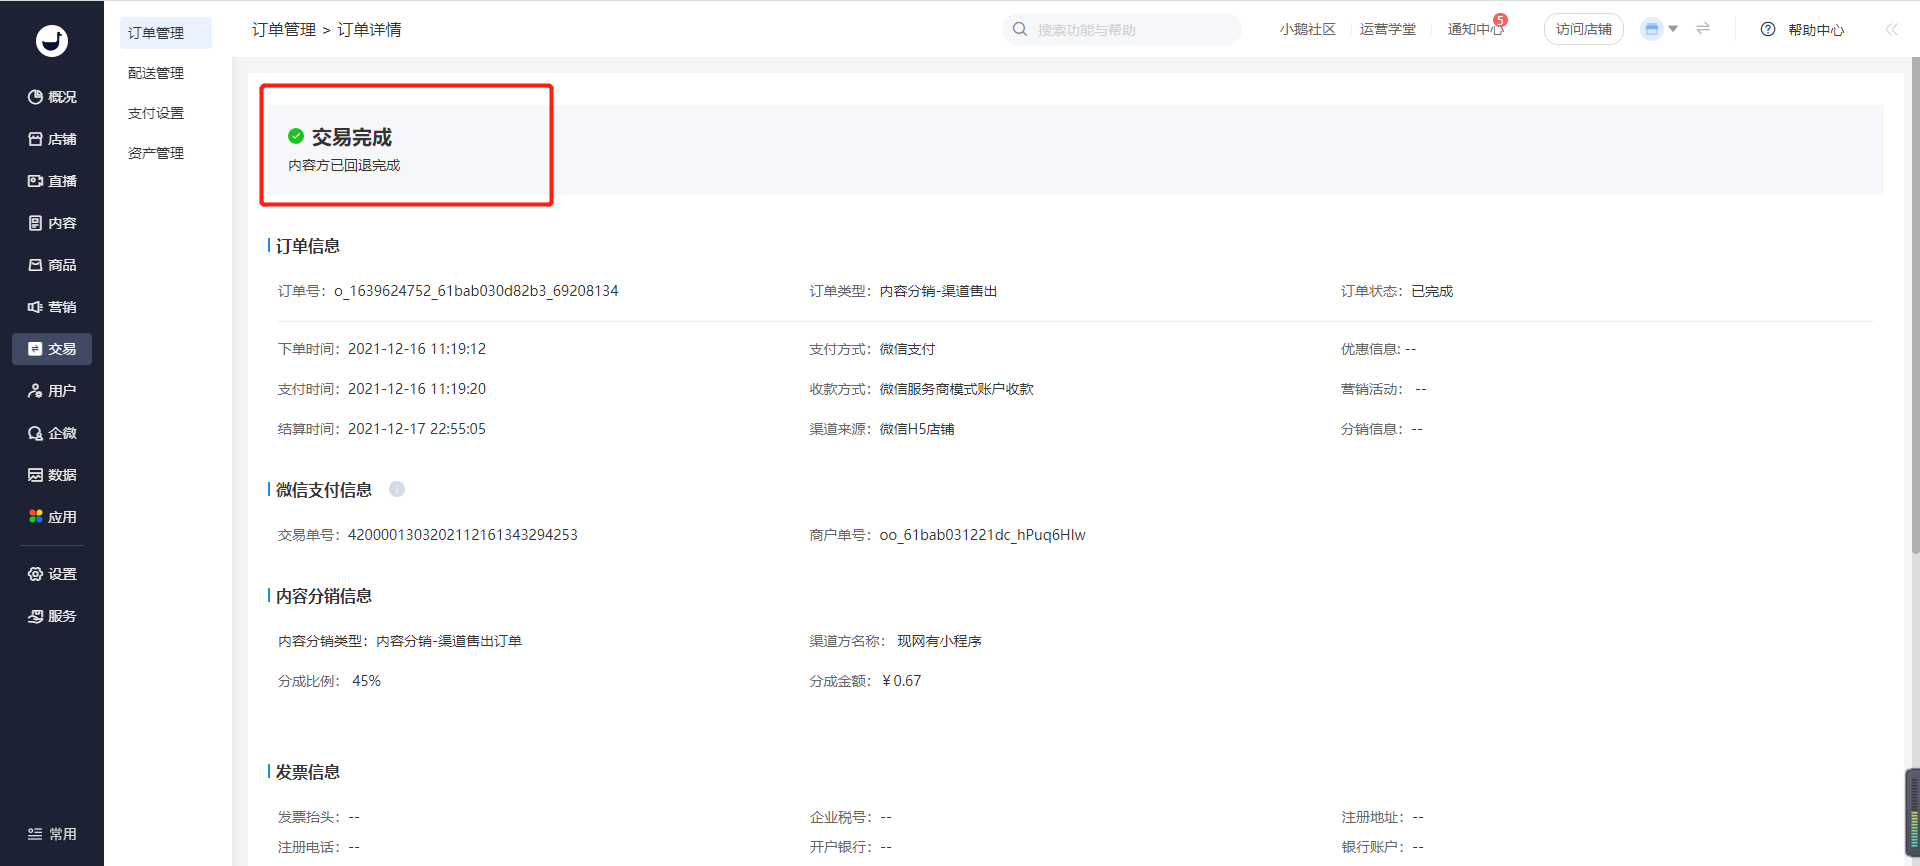Open 小鹅社区 community link
The width and height of the screenshot is (1920, 866).
click(1307, 29)
